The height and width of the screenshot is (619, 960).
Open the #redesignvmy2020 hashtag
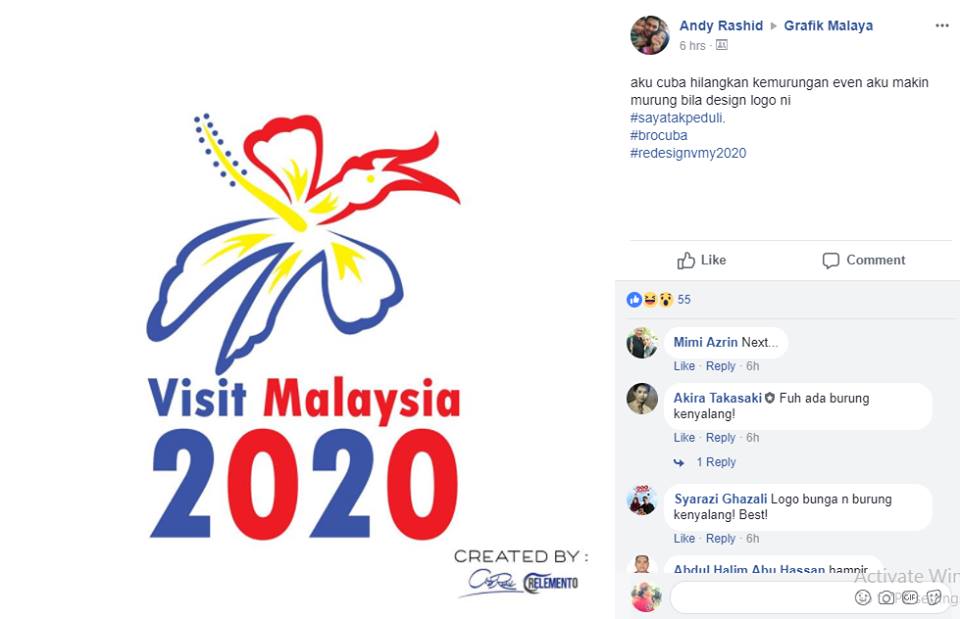point(688,153)
